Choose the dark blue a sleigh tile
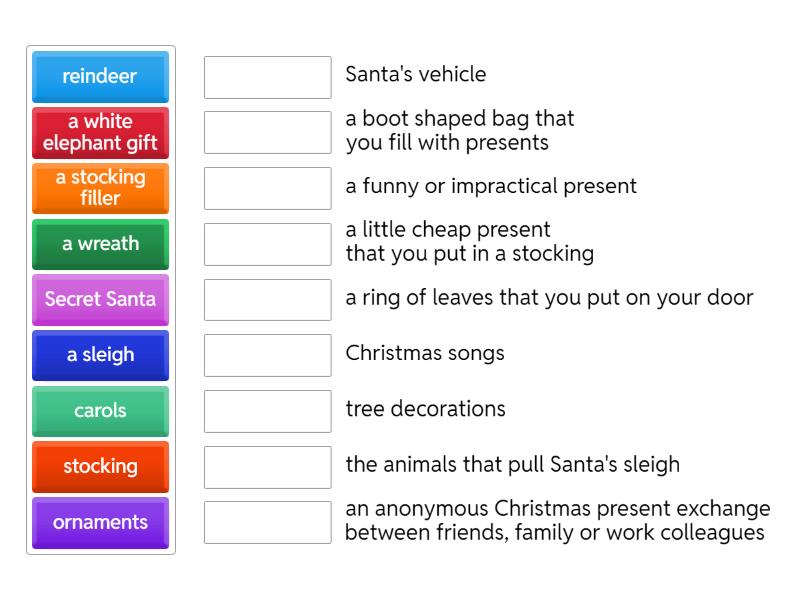Screen dimensions: 800x600 pos(100,355)
